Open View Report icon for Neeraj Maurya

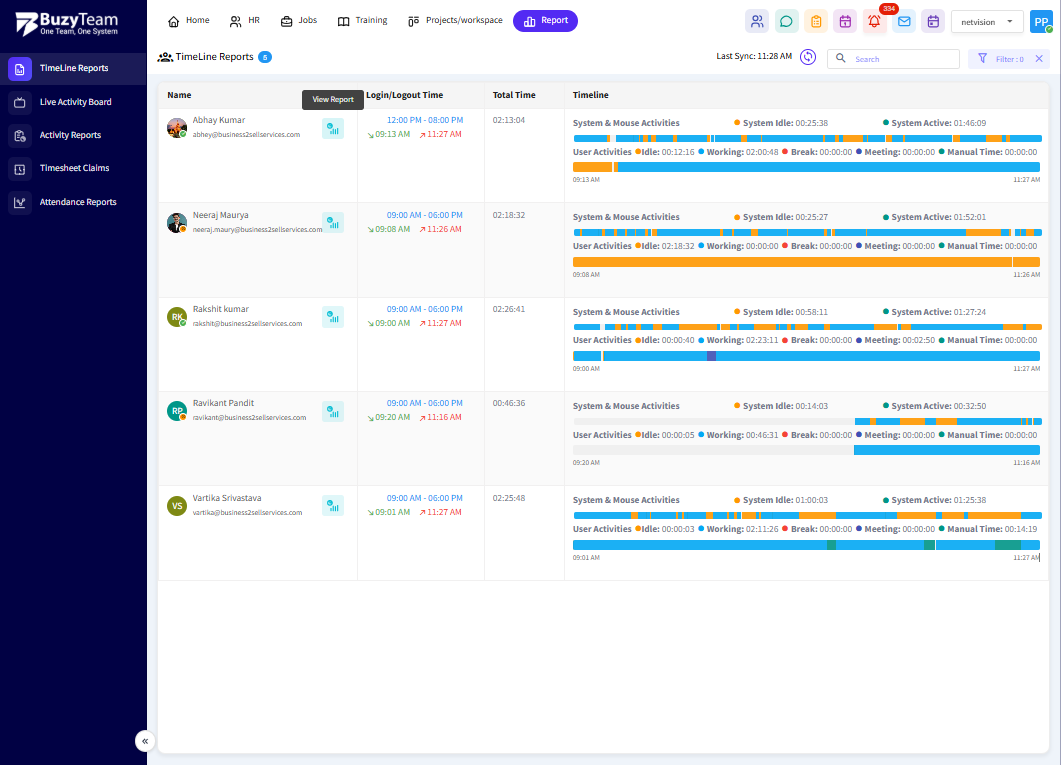point(332,223)
